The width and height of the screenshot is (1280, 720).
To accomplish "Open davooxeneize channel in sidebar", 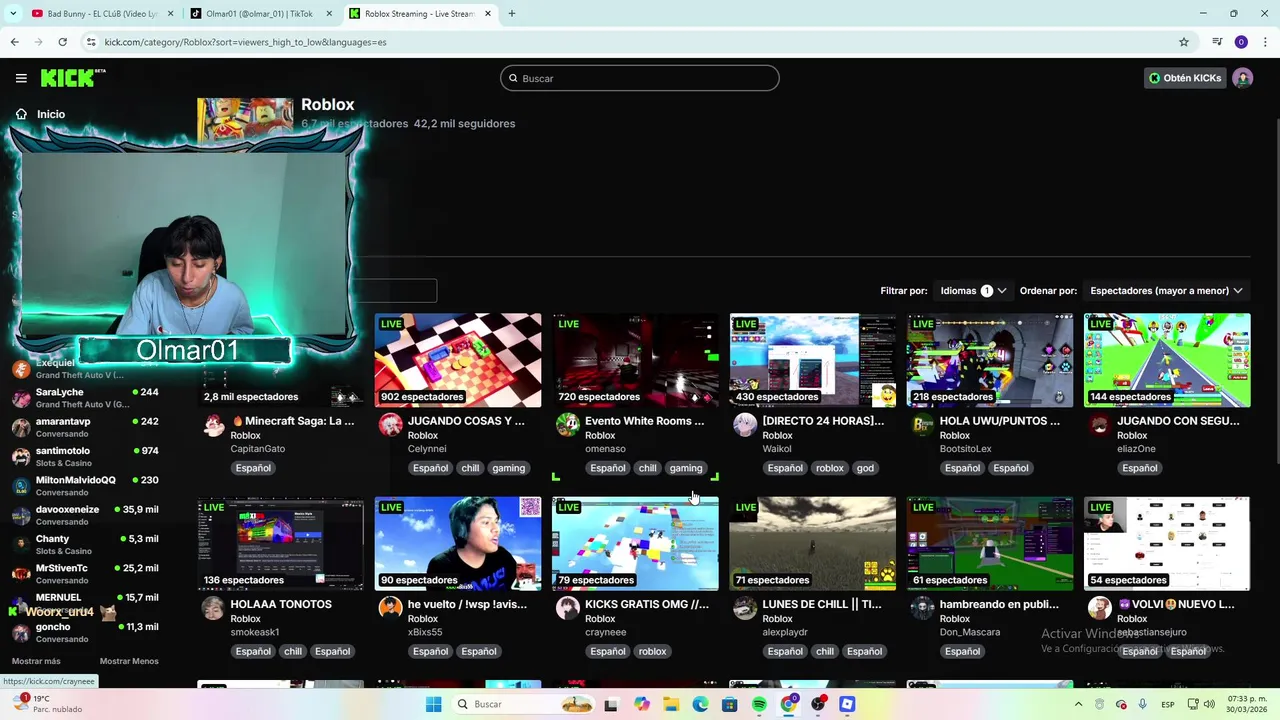I will pos(86,515).
